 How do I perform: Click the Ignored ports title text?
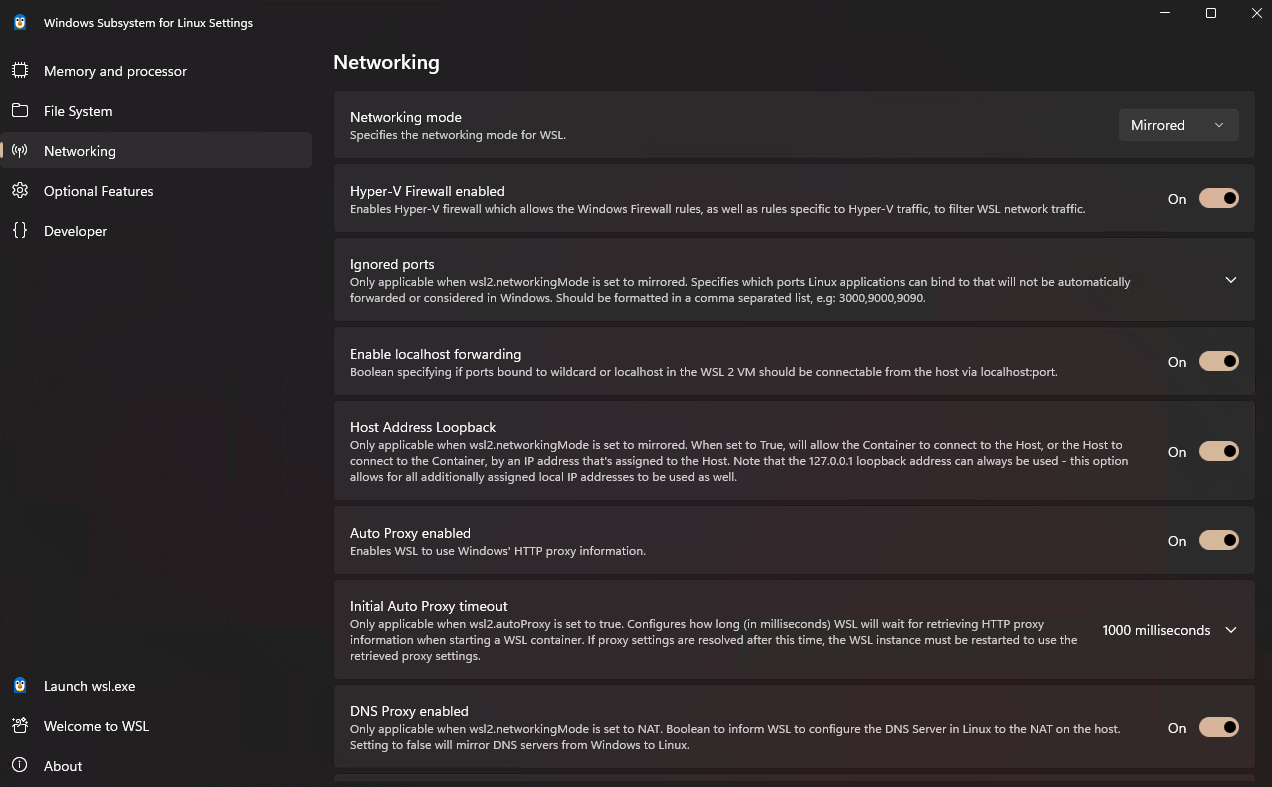392,264
